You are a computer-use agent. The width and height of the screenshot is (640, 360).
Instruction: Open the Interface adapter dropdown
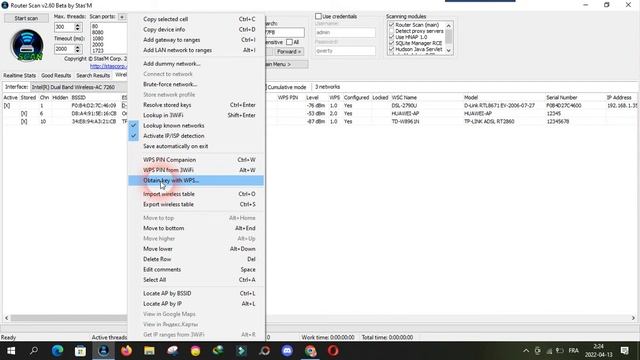(x=79, y=87)
